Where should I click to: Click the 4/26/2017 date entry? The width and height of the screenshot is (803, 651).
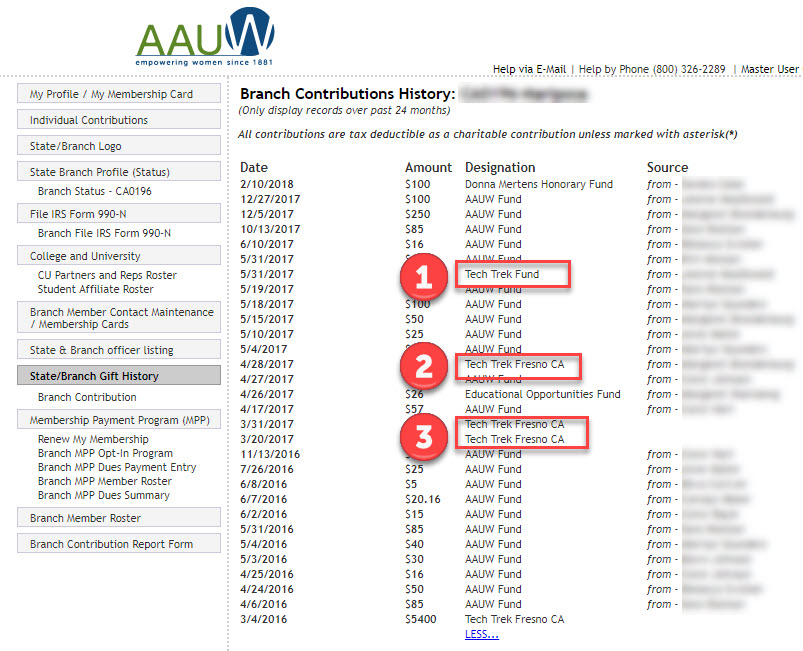[x=267, y=394]
